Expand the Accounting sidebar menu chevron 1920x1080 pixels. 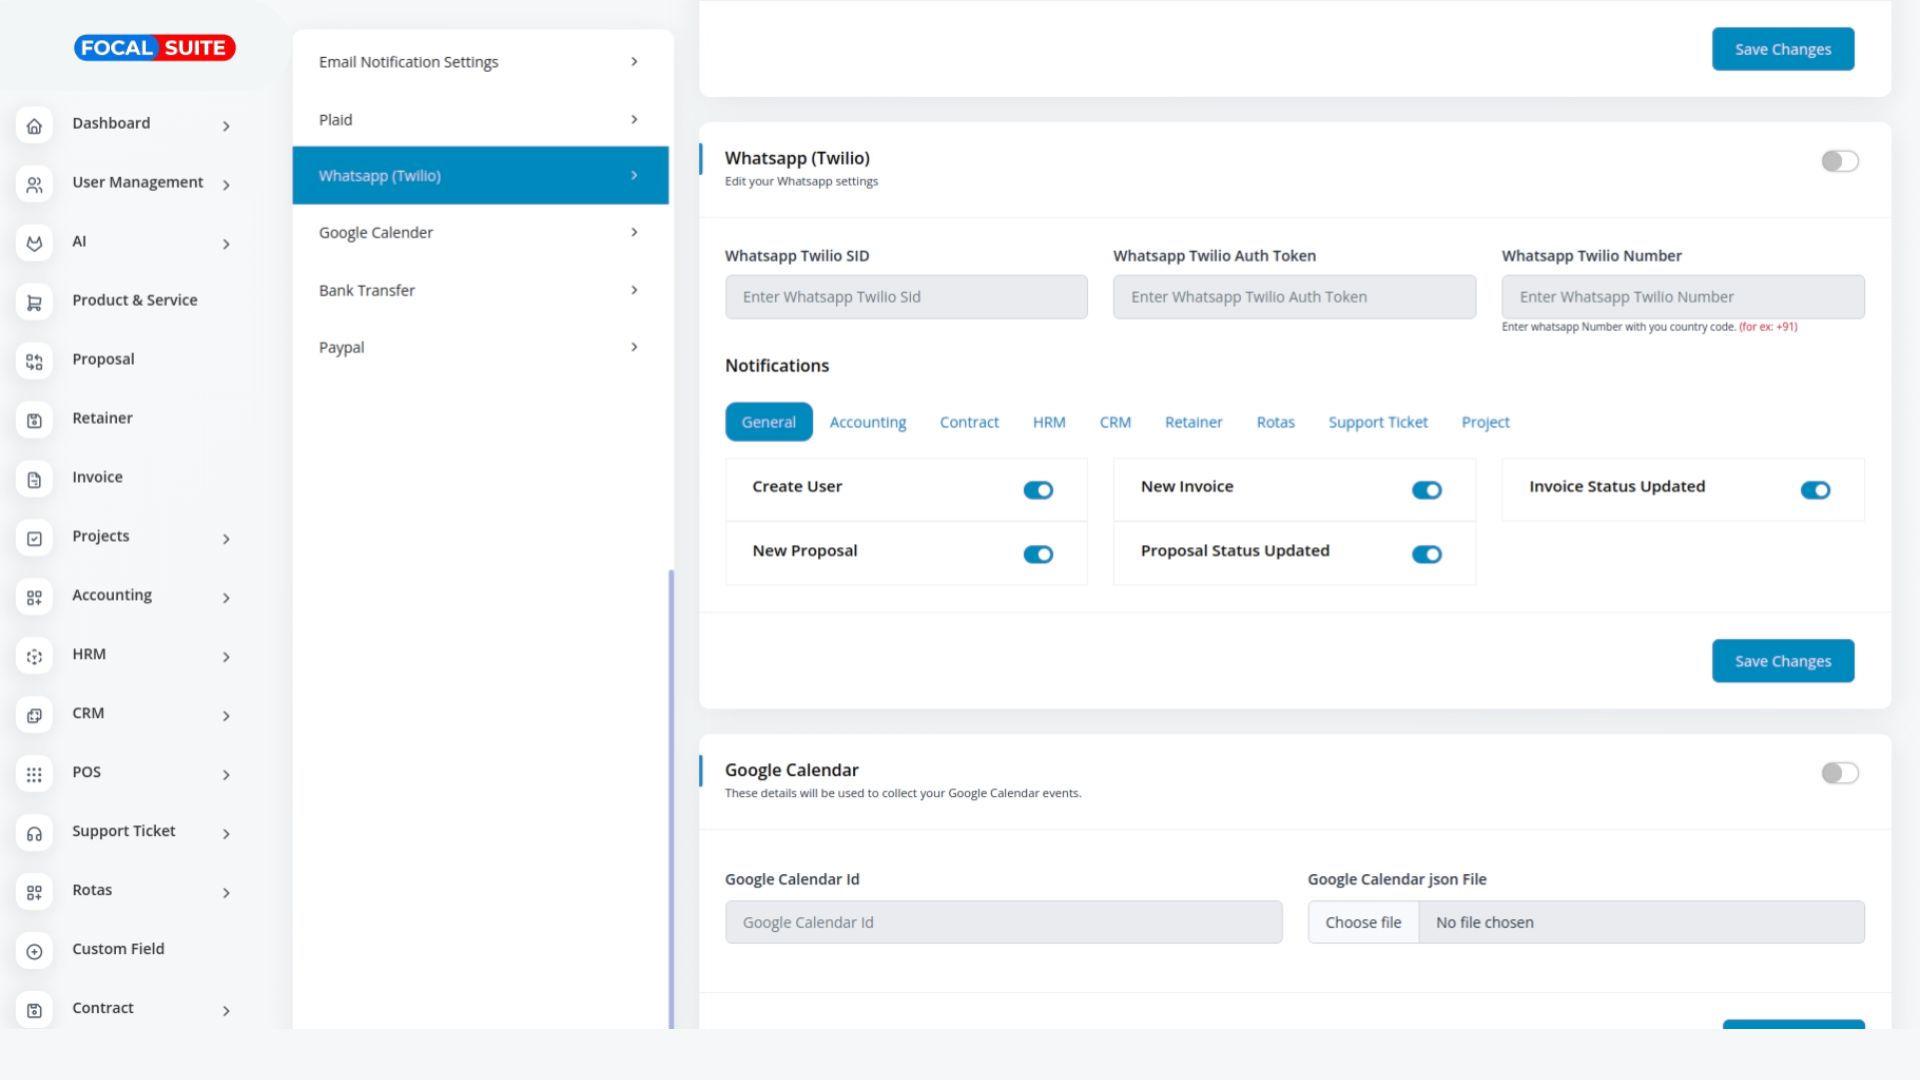tap(226, 598)
